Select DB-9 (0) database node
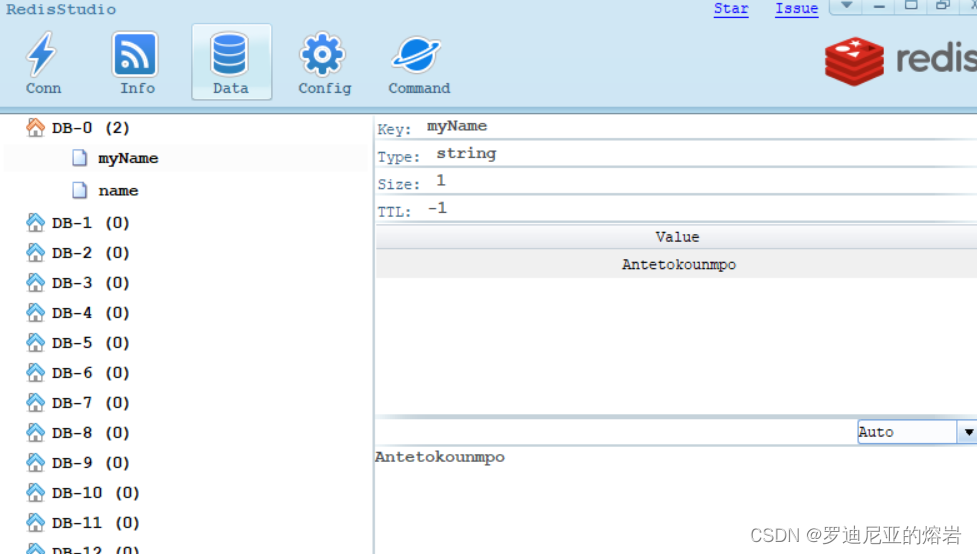 [x=90, y=462]
